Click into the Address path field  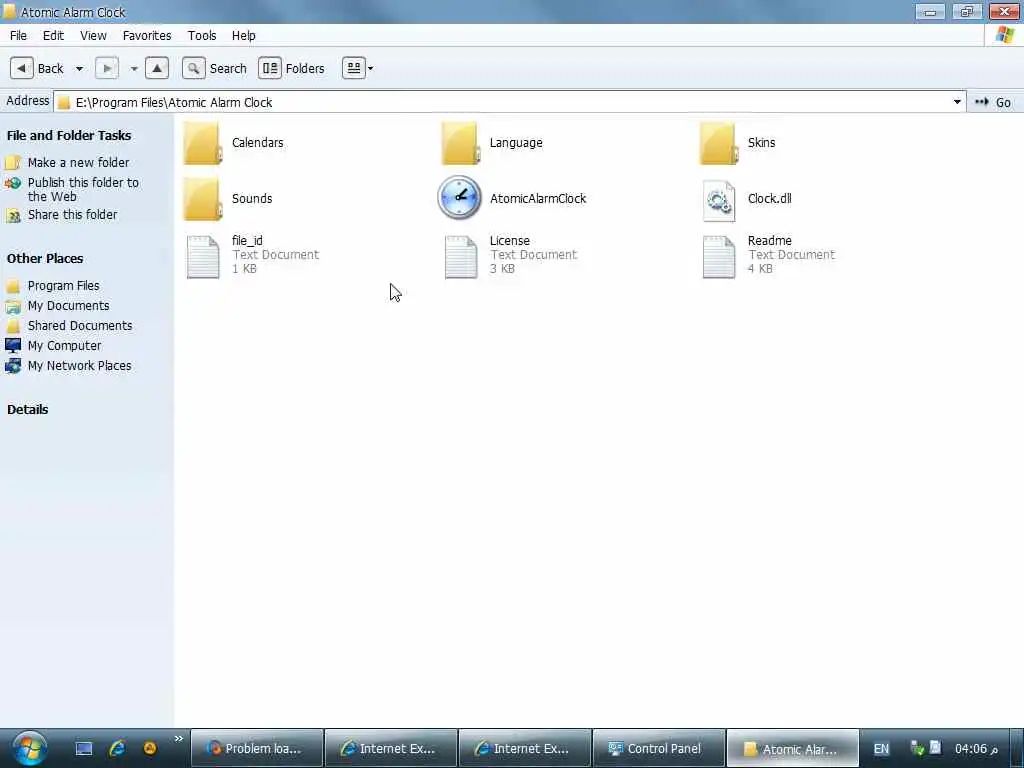coord(509,102)
